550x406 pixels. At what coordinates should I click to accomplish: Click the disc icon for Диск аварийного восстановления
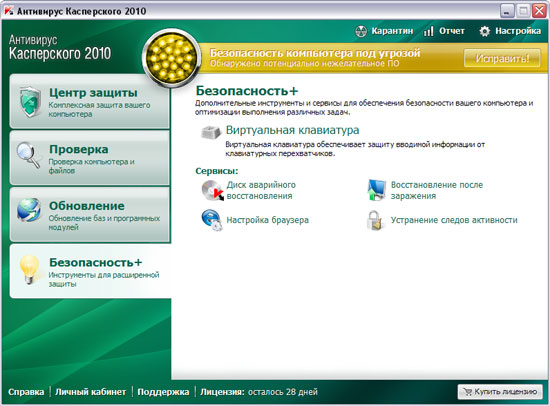coord(213,190)
